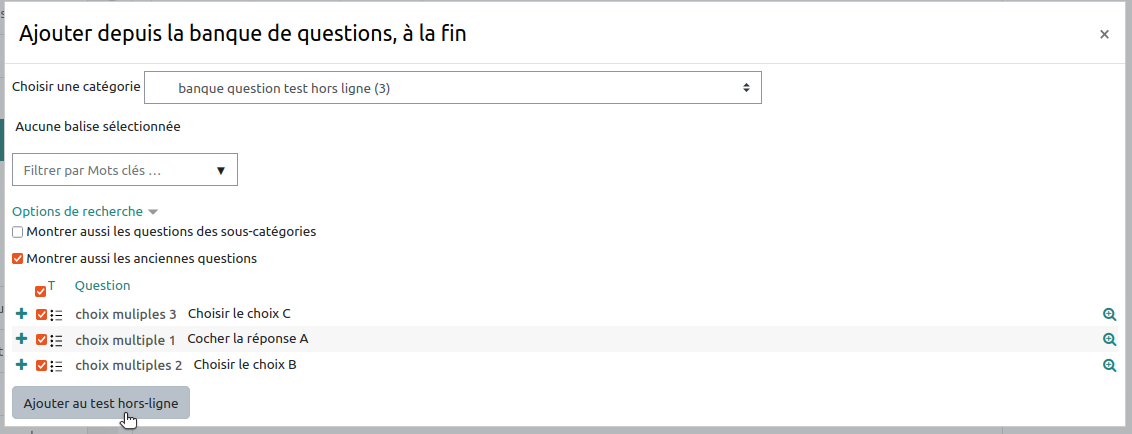Uncheck Montrer aussi les anciennes questions
This screenshot has width=1132, height=434.
pos(18,259)
